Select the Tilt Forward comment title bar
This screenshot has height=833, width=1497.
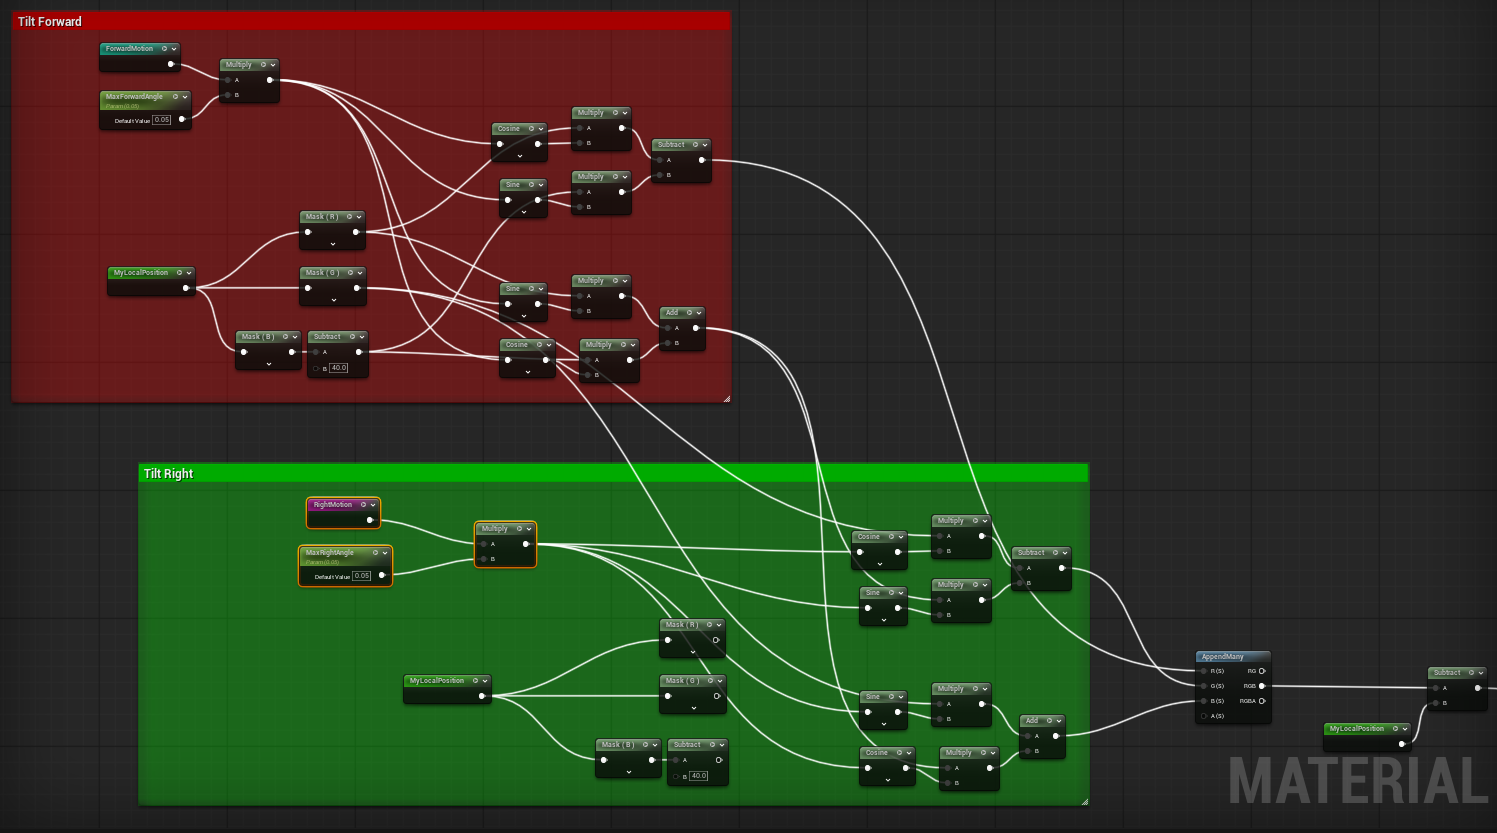pyautogui.click(x=370, y=21)
